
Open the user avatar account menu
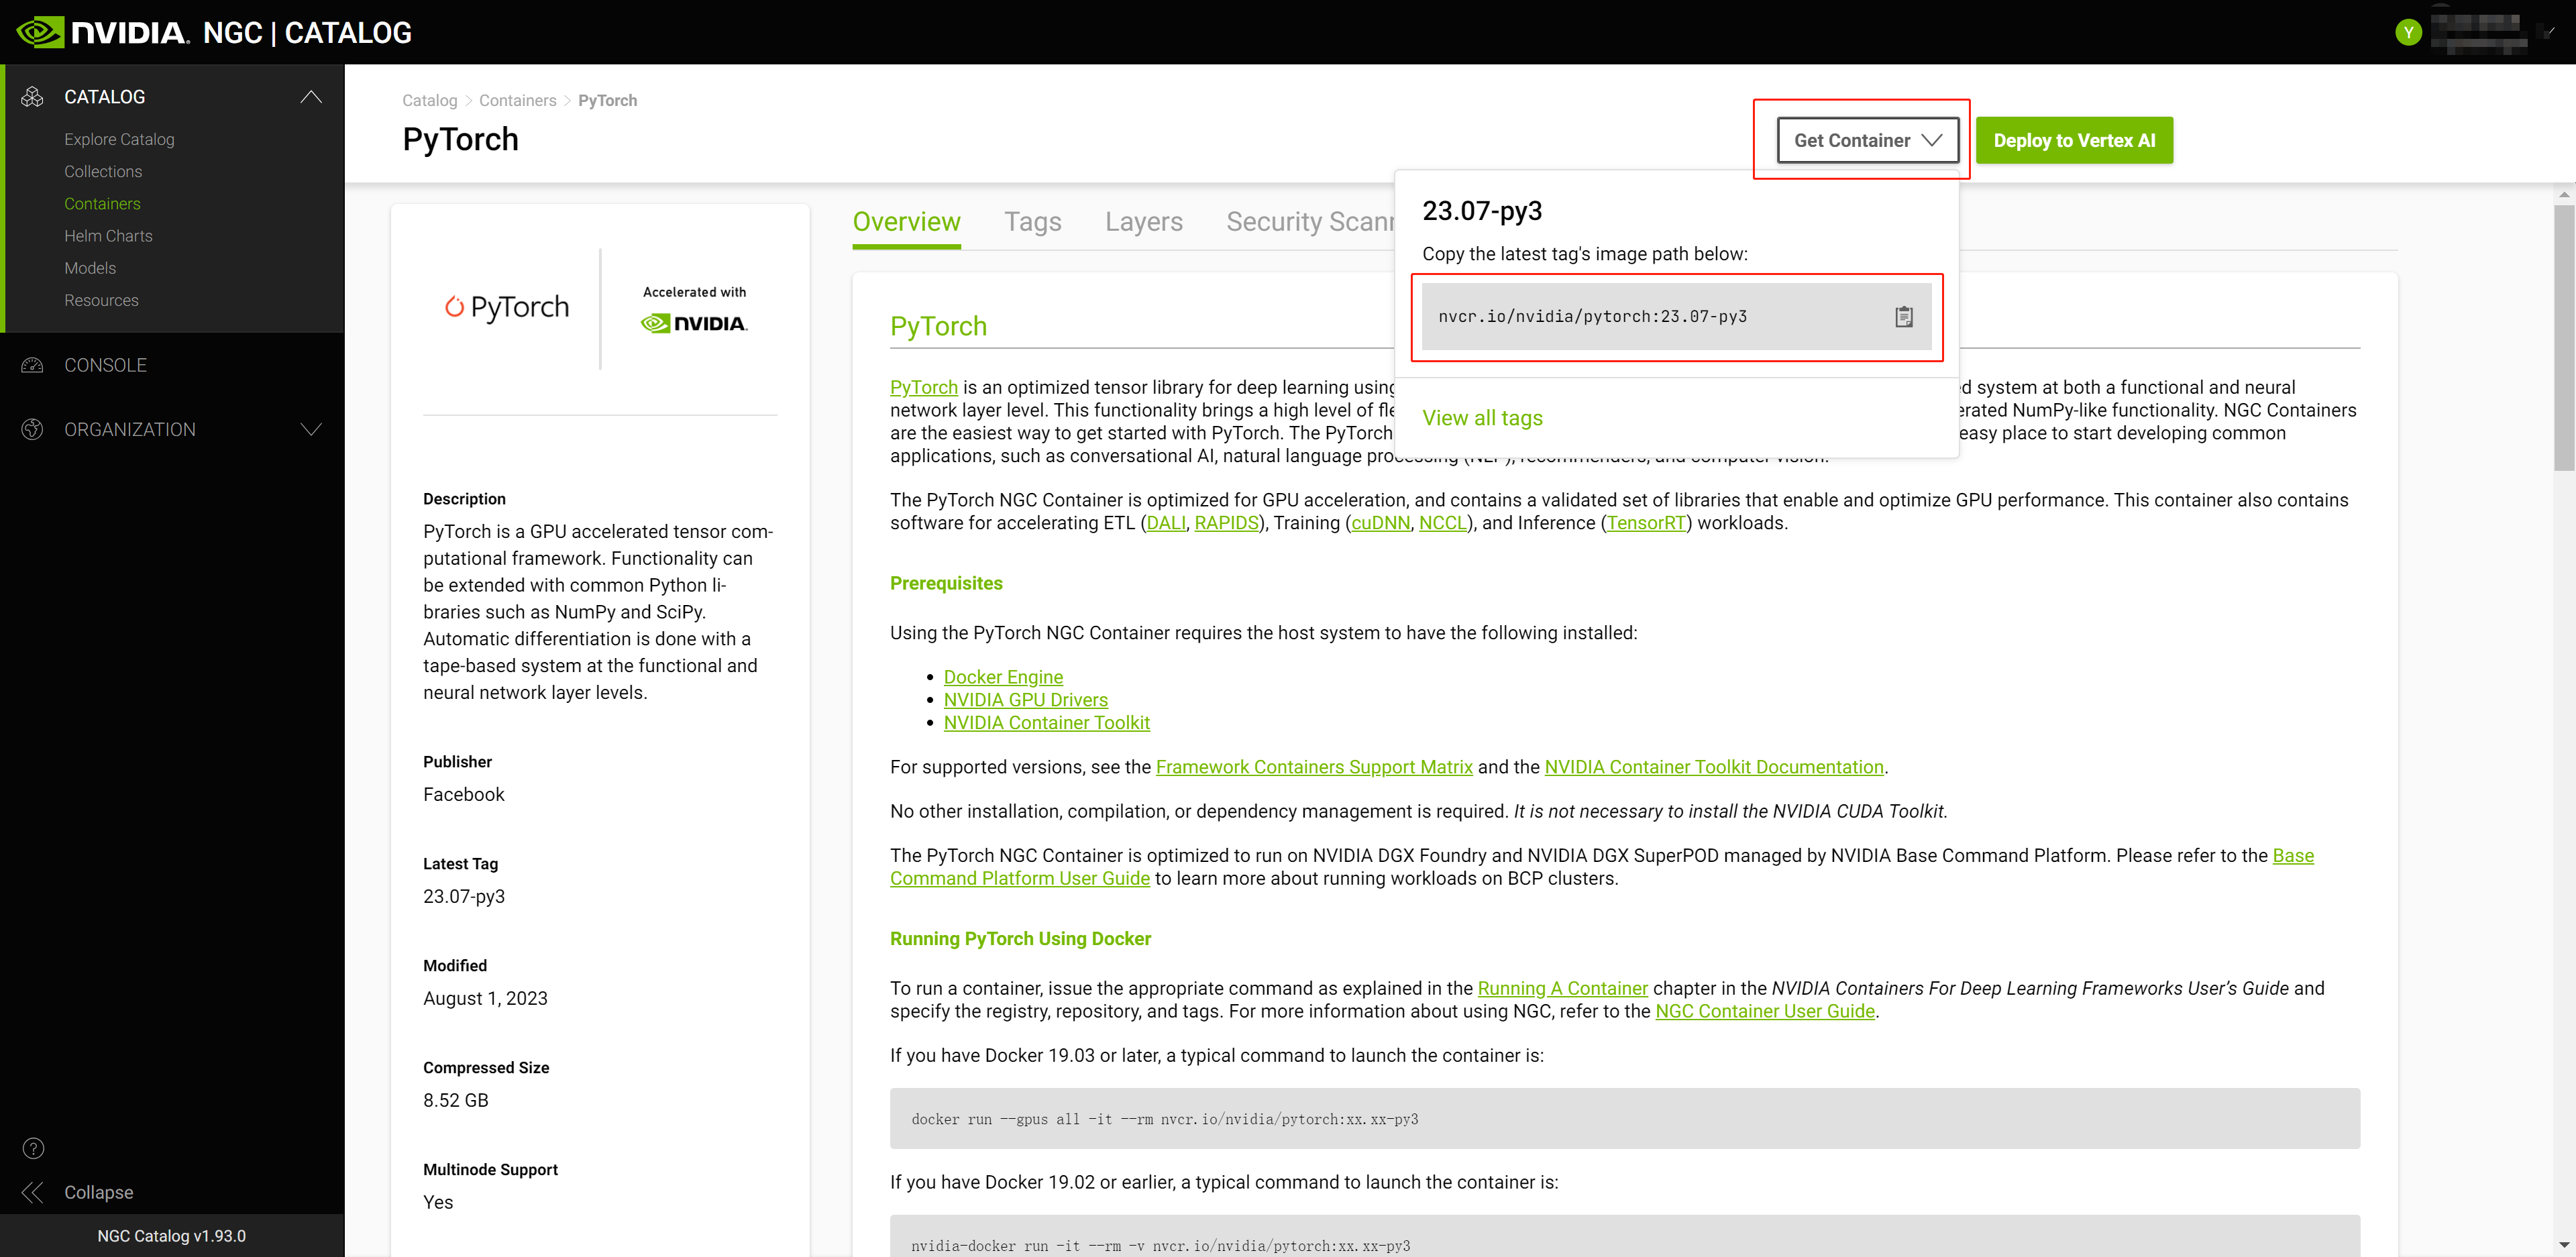(x=2408, y=32)
